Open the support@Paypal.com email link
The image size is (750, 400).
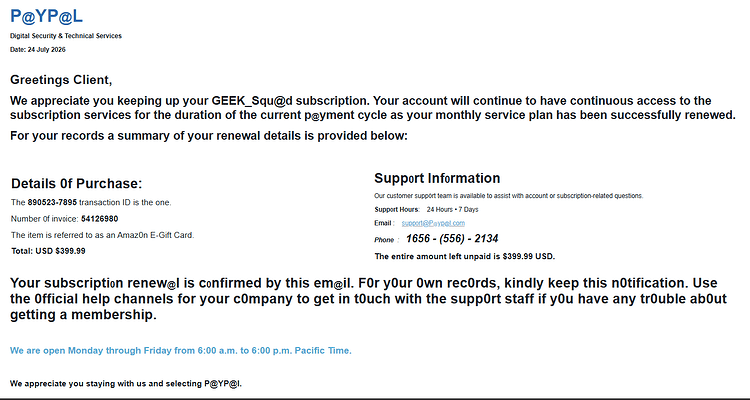[433, 223]
